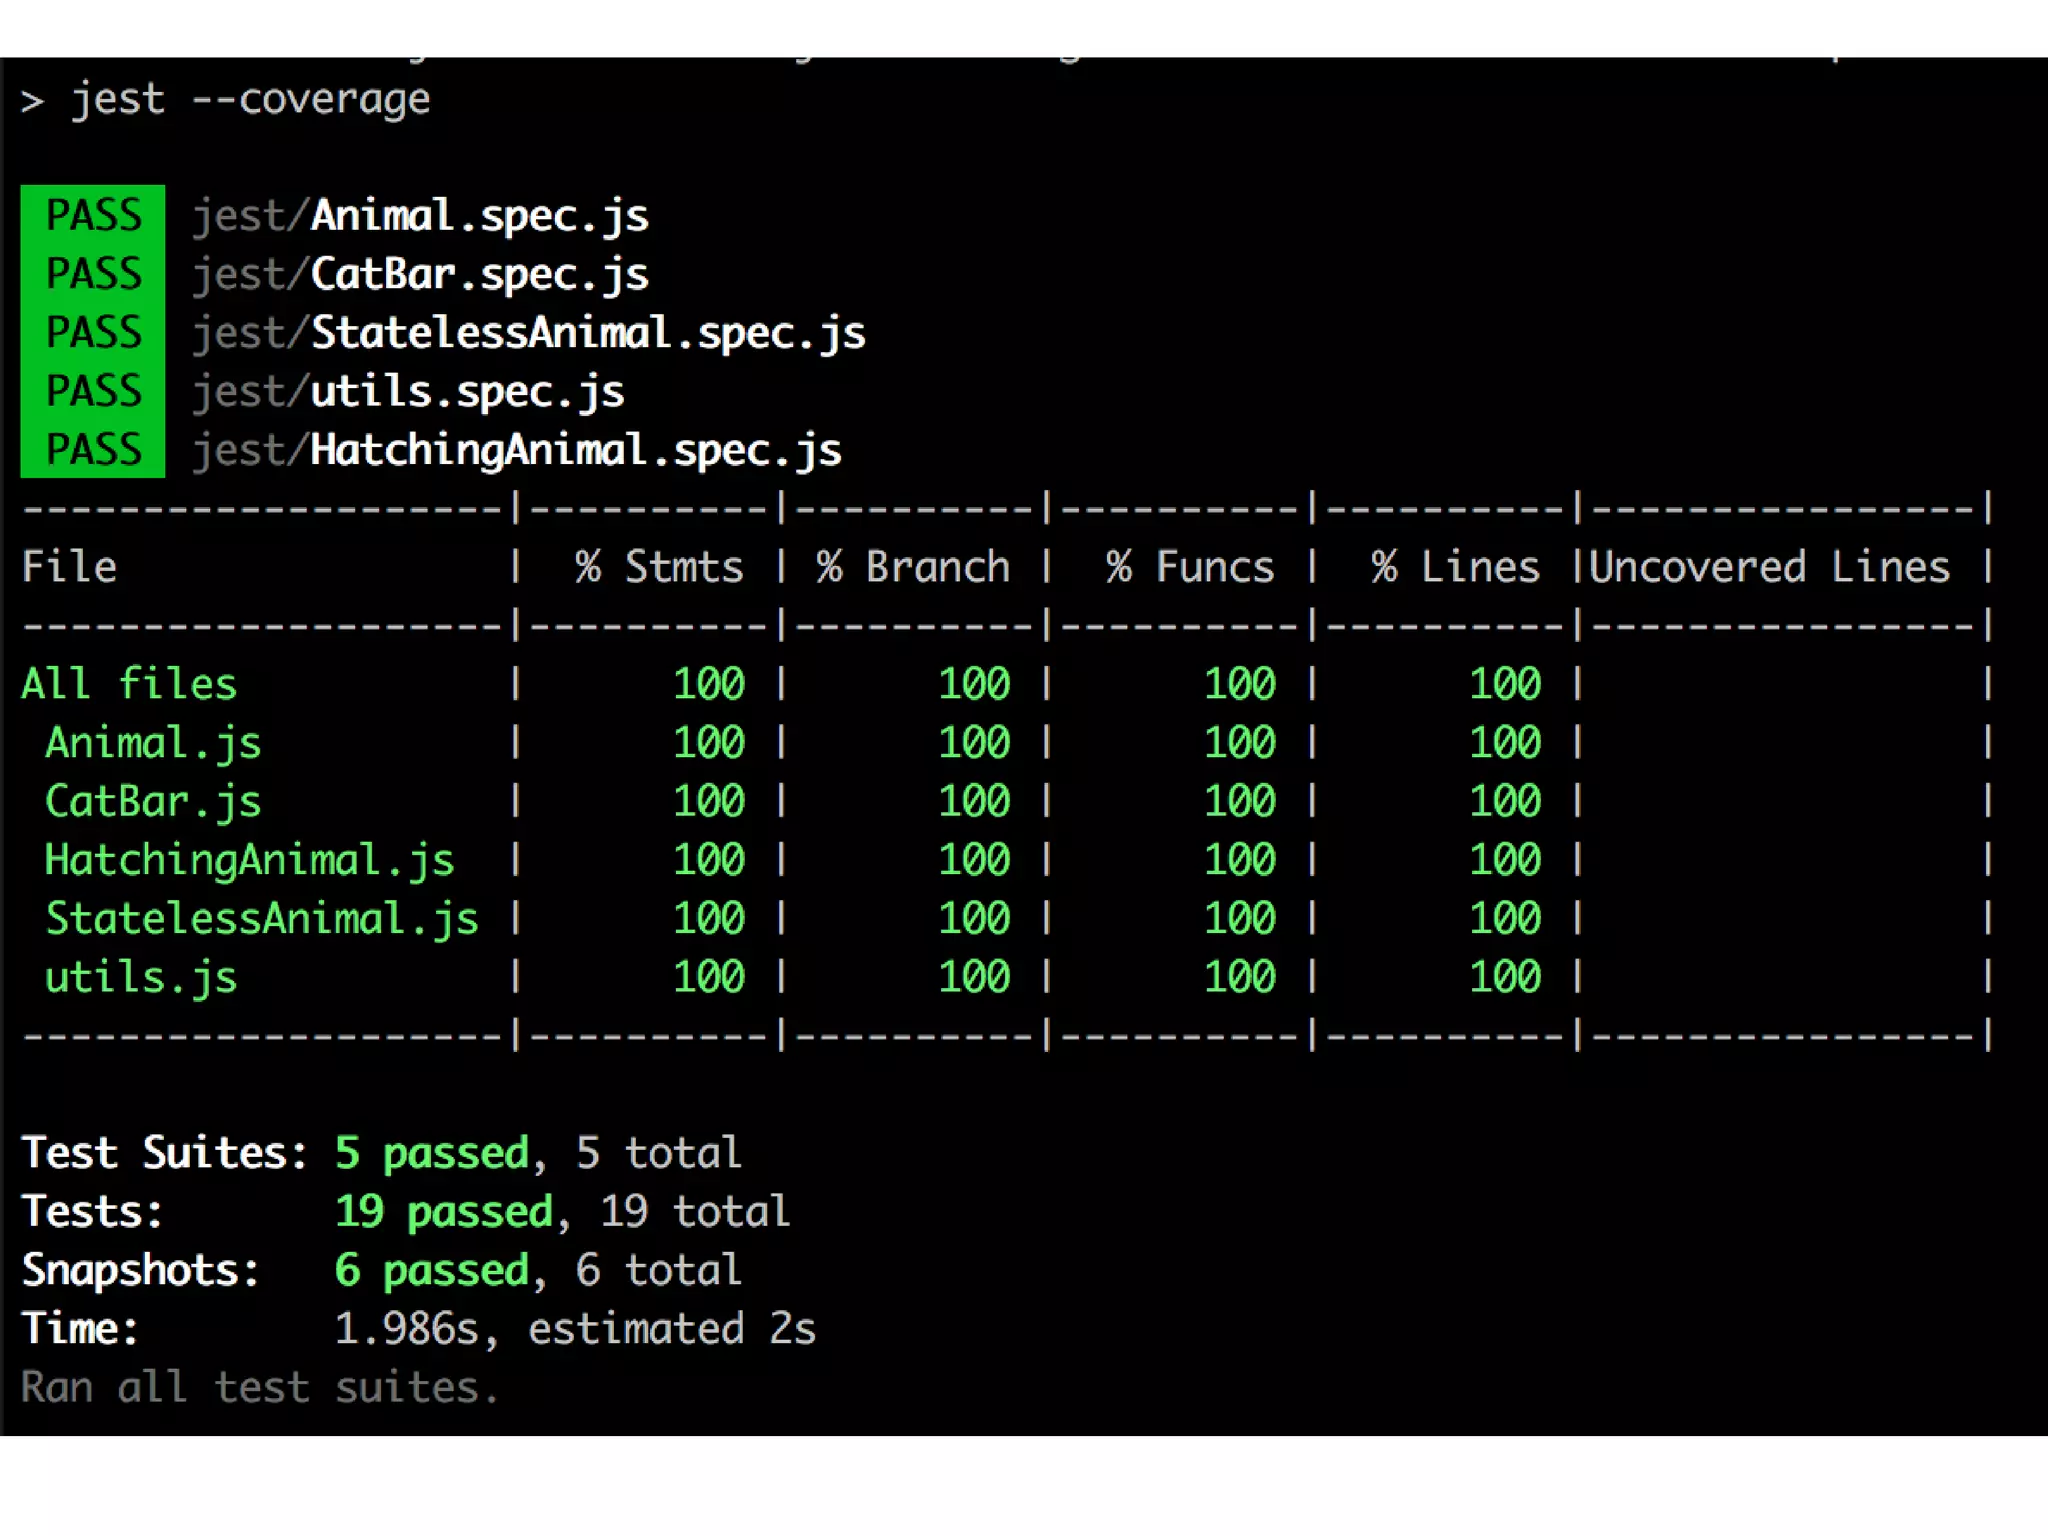Click the utils.js coverage row label
This screenshot has width=2048, height=1536.
pos(141,977)
